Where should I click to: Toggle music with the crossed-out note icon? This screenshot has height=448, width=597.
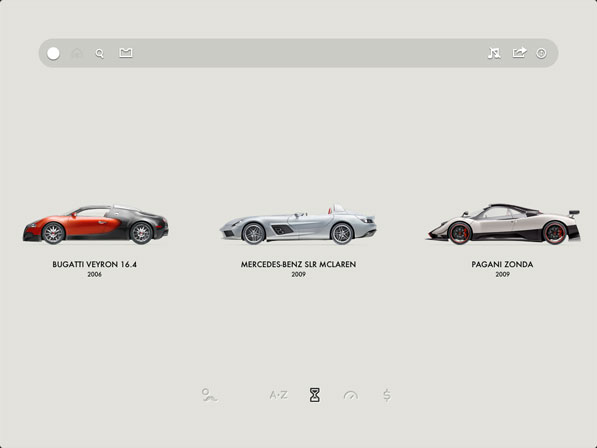[x=494, y=53]
